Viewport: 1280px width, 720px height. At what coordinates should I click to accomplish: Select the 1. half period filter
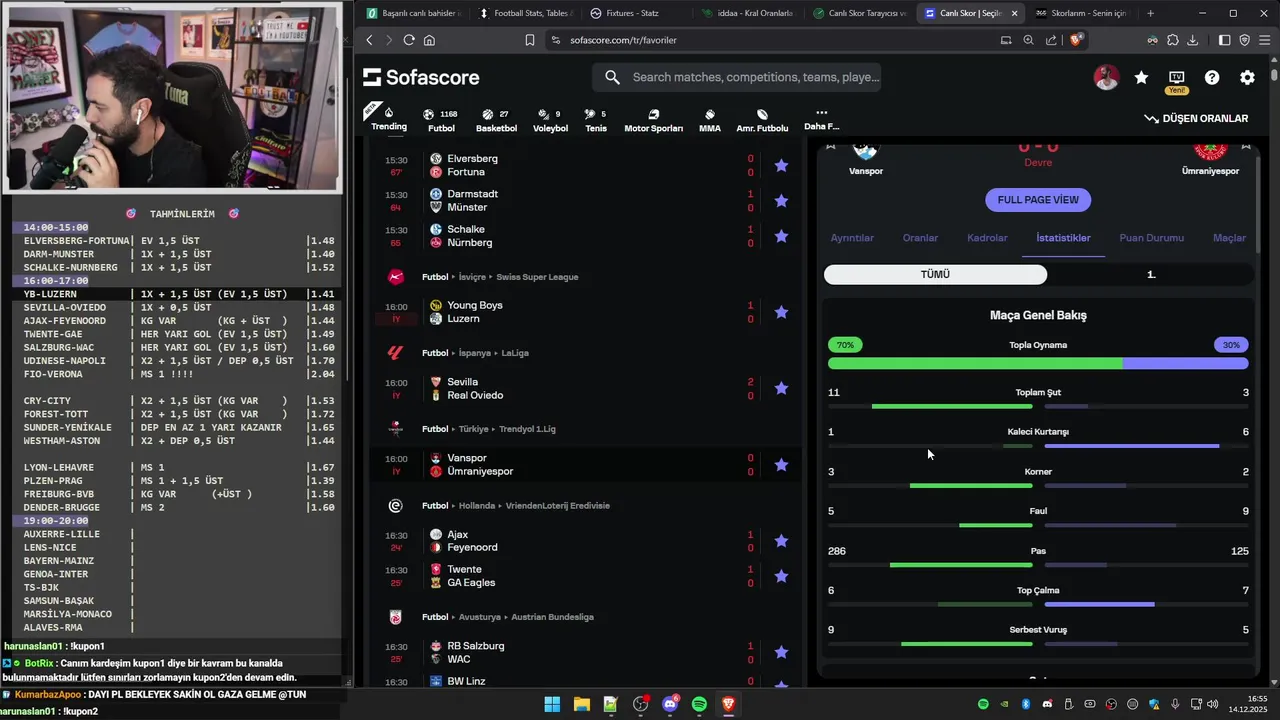tap(1151, 274)
